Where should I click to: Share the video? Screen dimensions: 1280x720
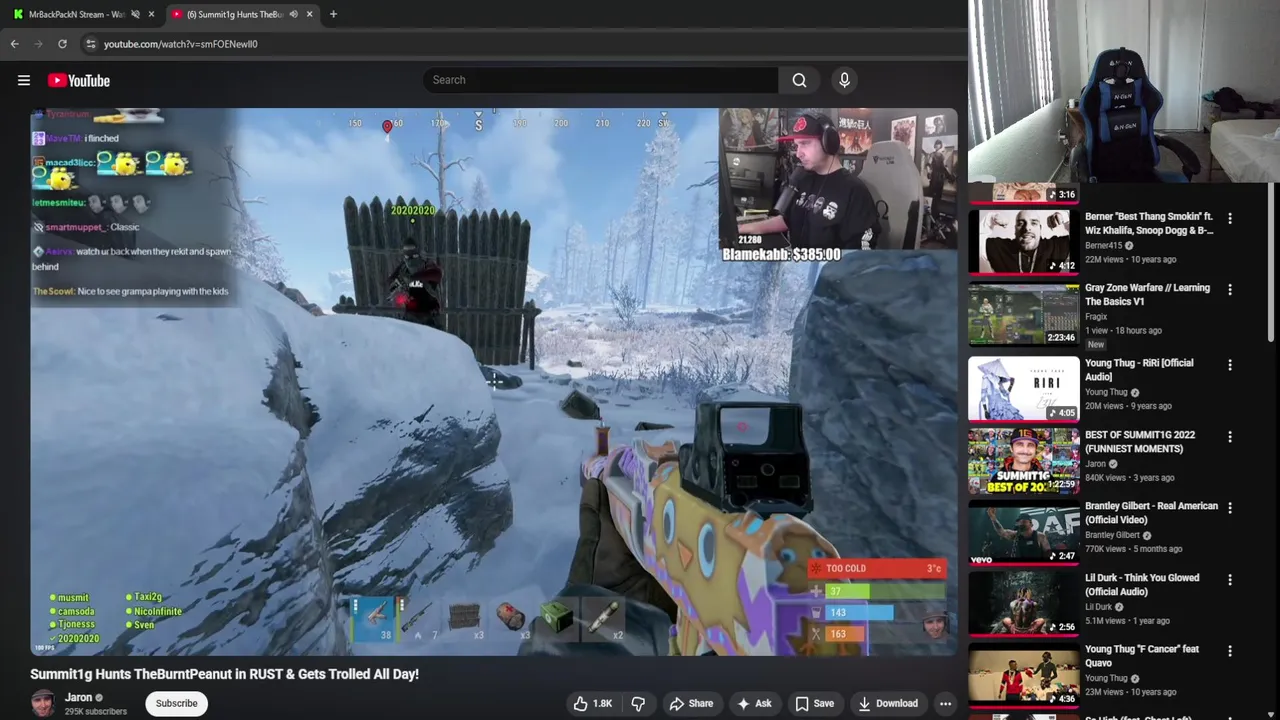[691, 704]
